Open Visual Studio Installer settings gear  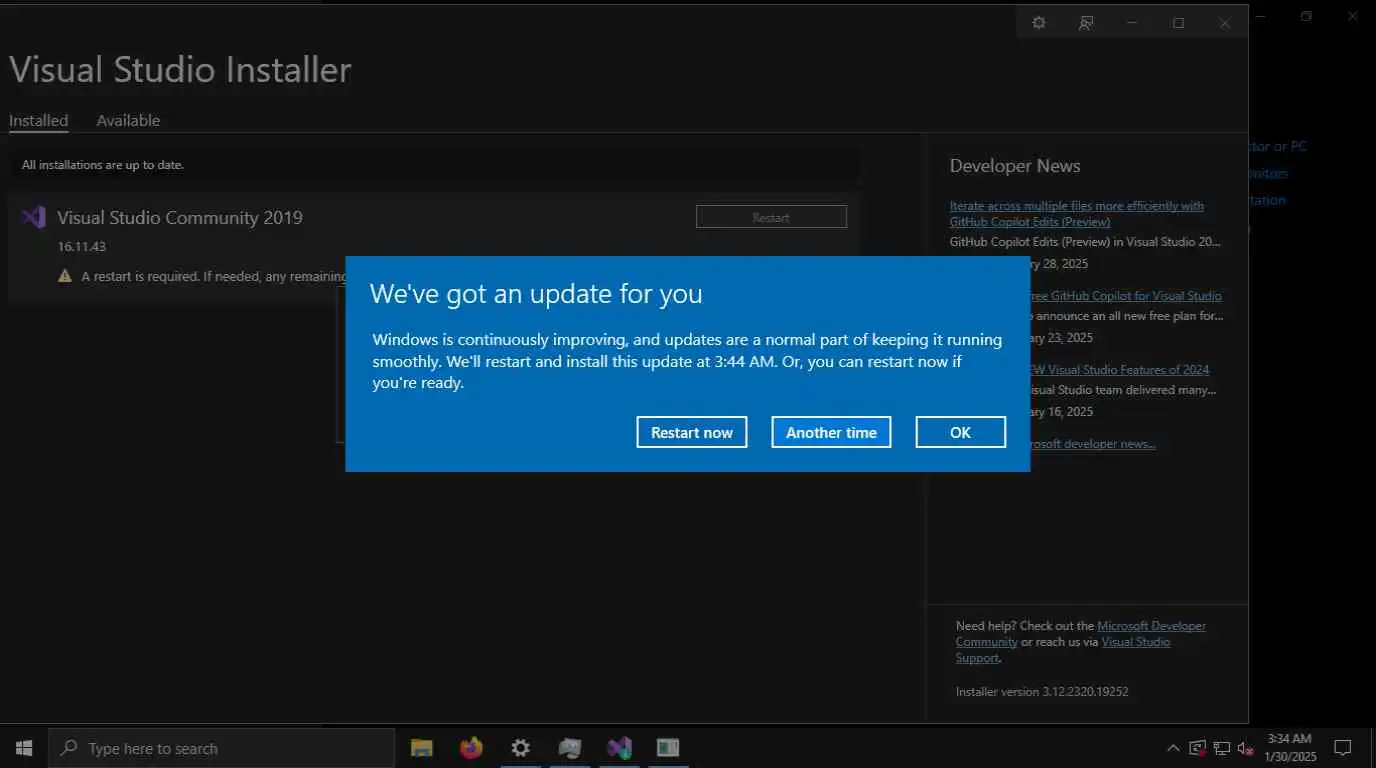tap(1039, 23)
